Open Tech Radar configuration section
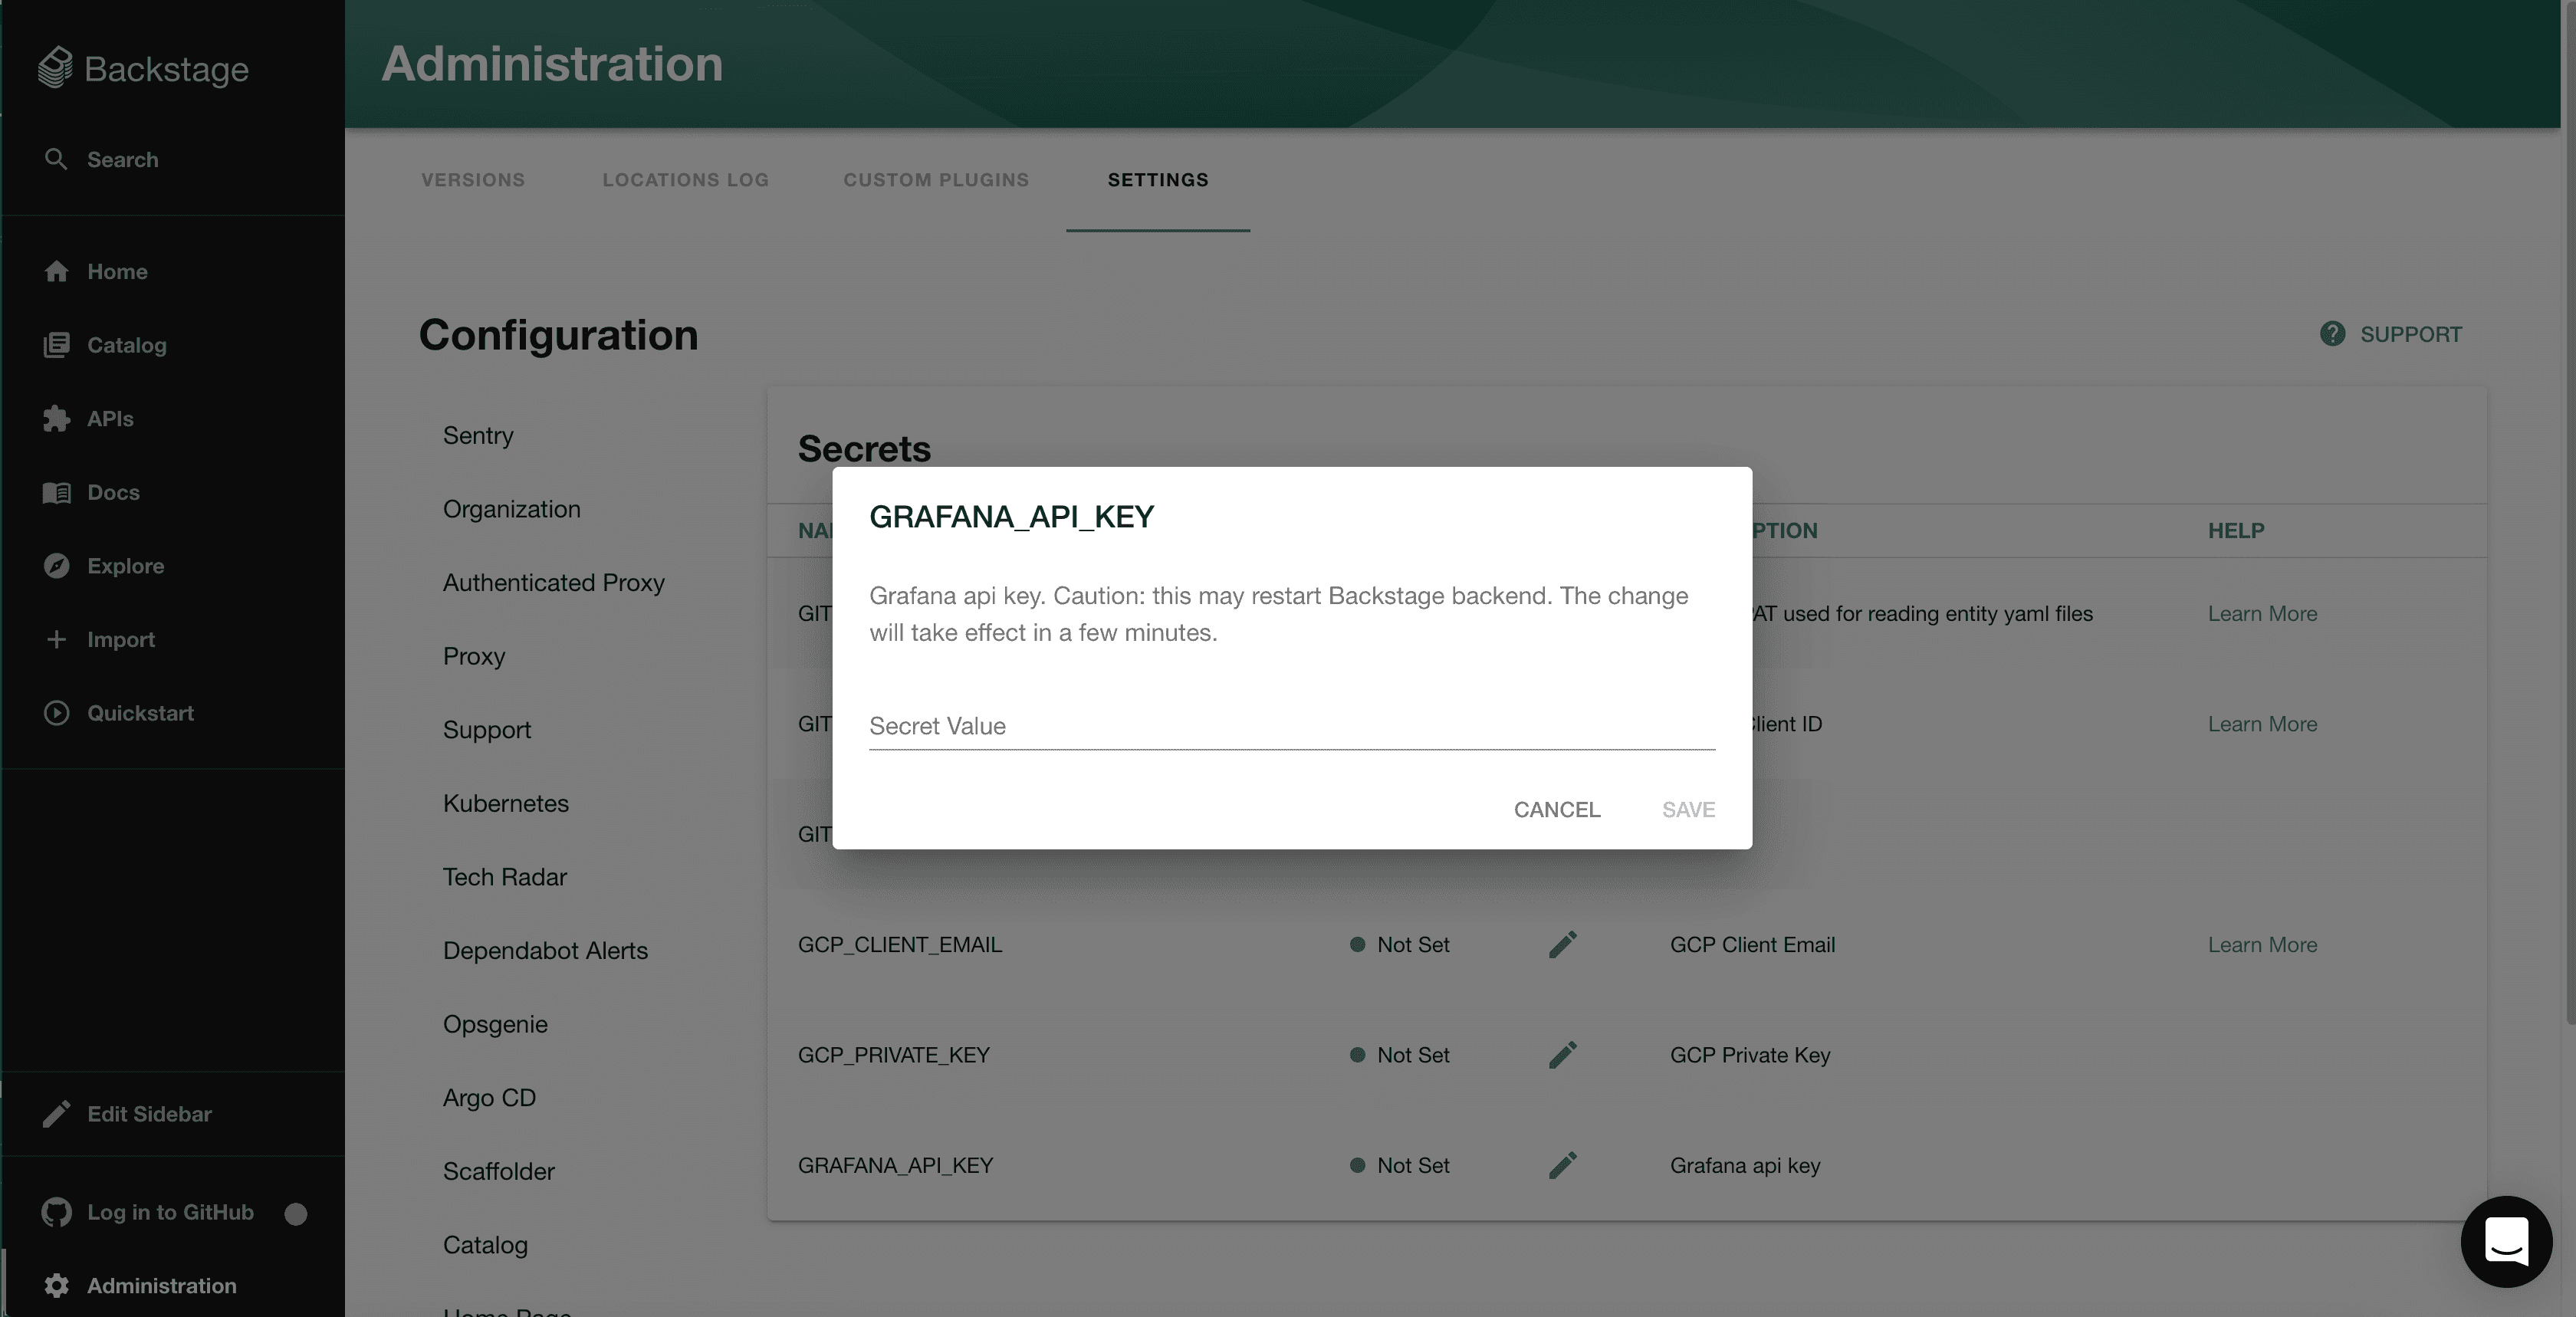The image size is (2576, 1317). click(x=504, y=877)
